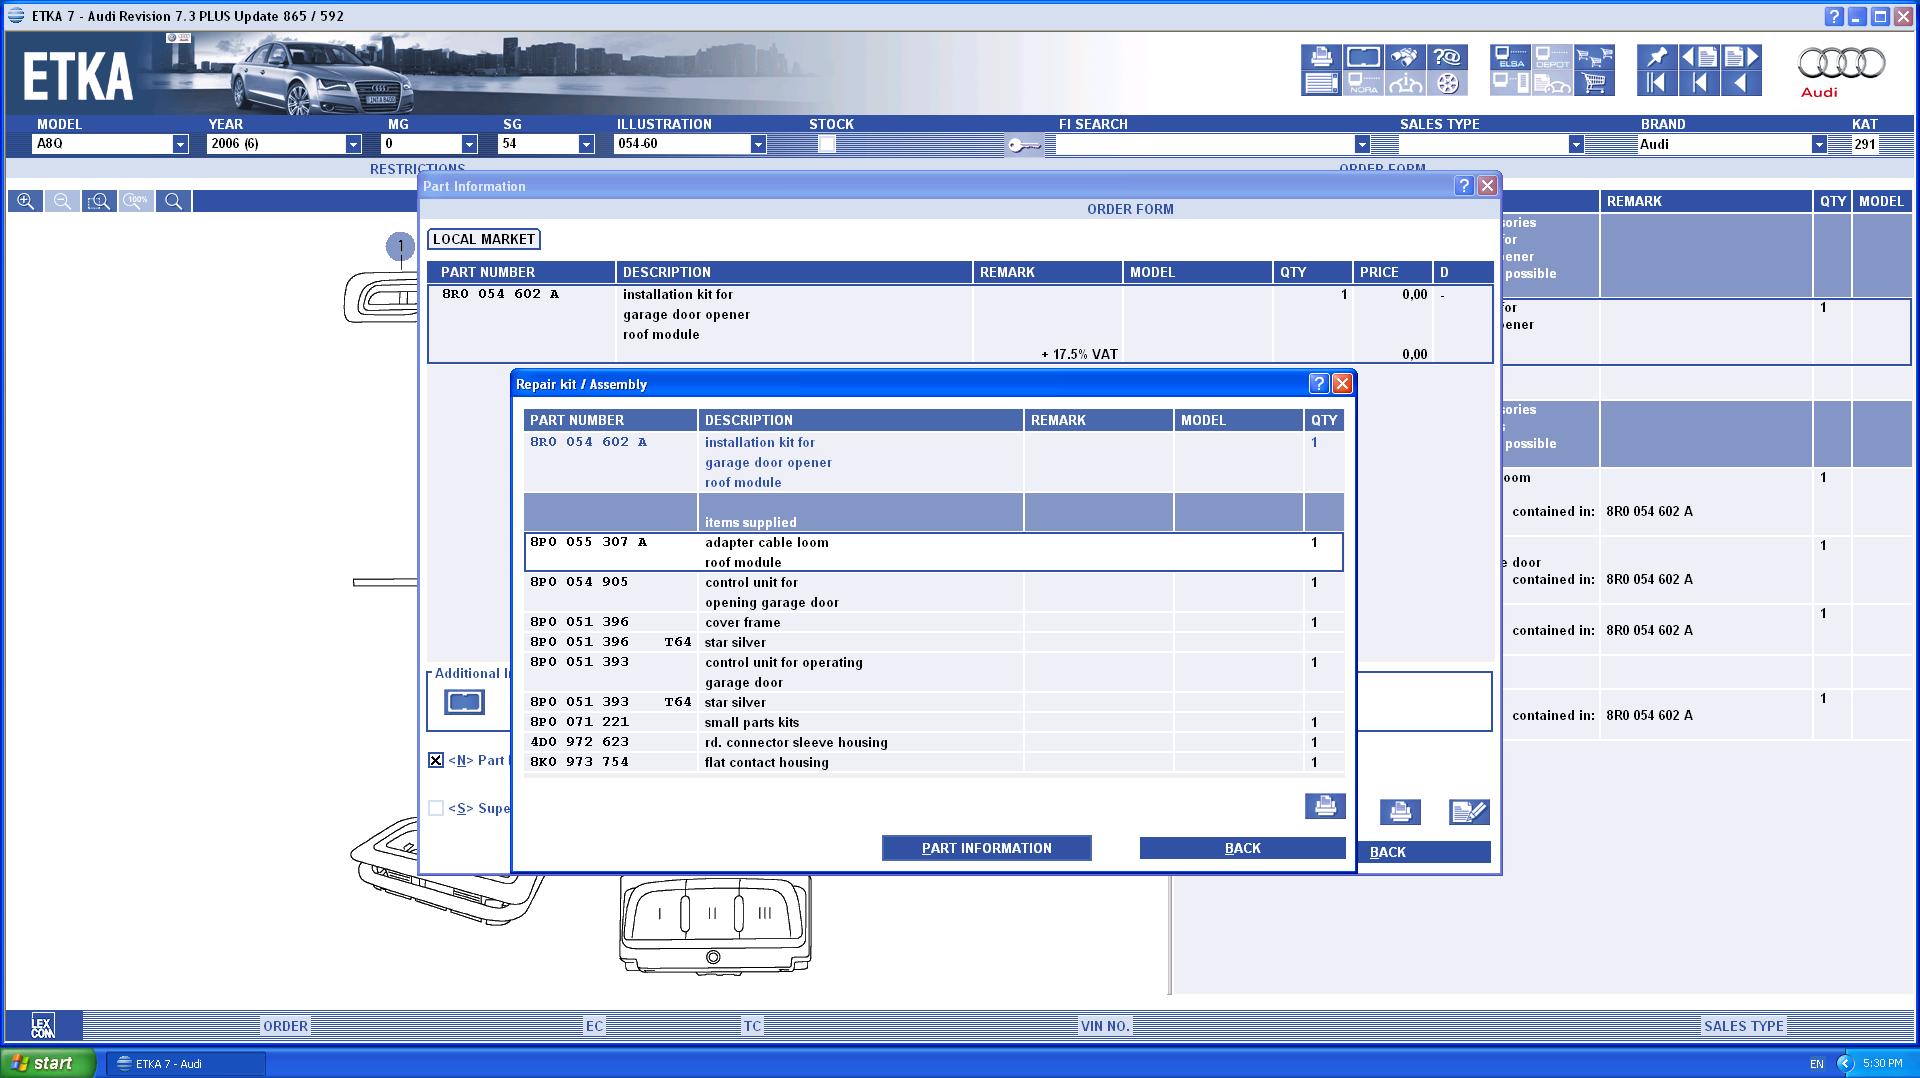The image size is (1920, 1078).
Task: Select the zoom-to-area tool
Action: click(99, 201)
